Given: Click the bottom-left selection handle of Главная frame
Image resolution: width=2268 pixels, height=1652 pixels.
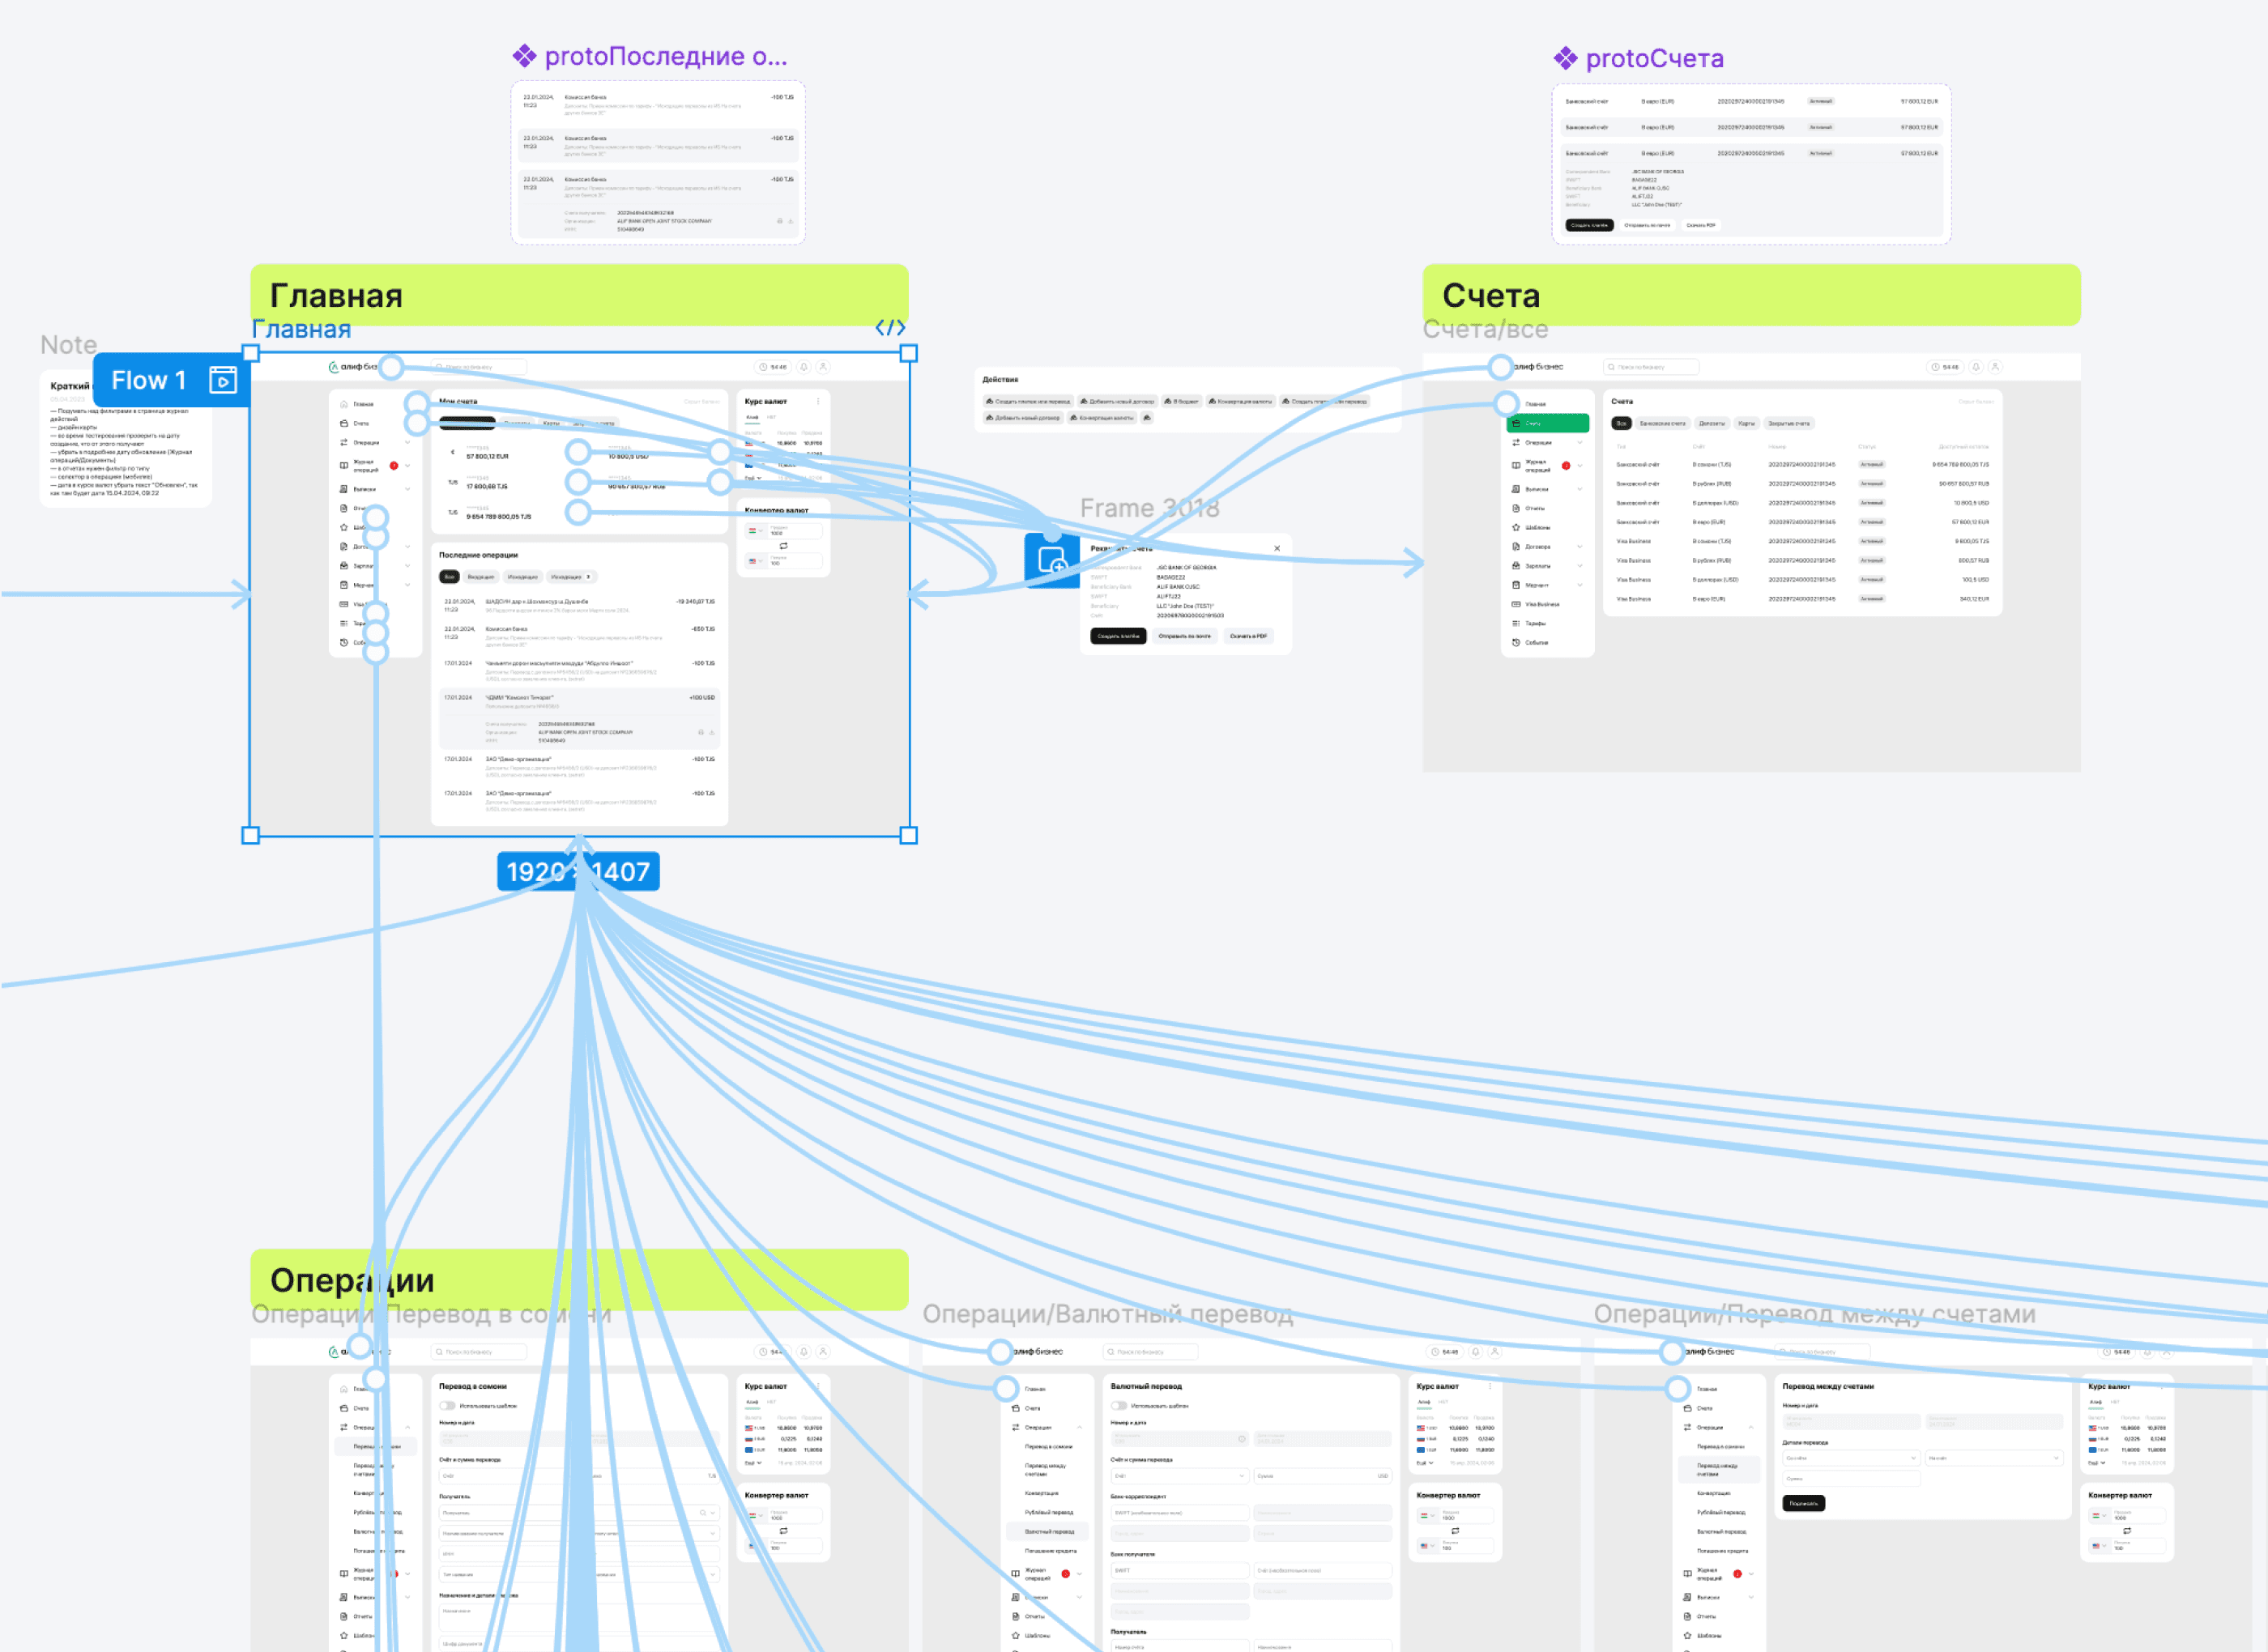Looking at the screenshot, I should [x=251, y=835].
